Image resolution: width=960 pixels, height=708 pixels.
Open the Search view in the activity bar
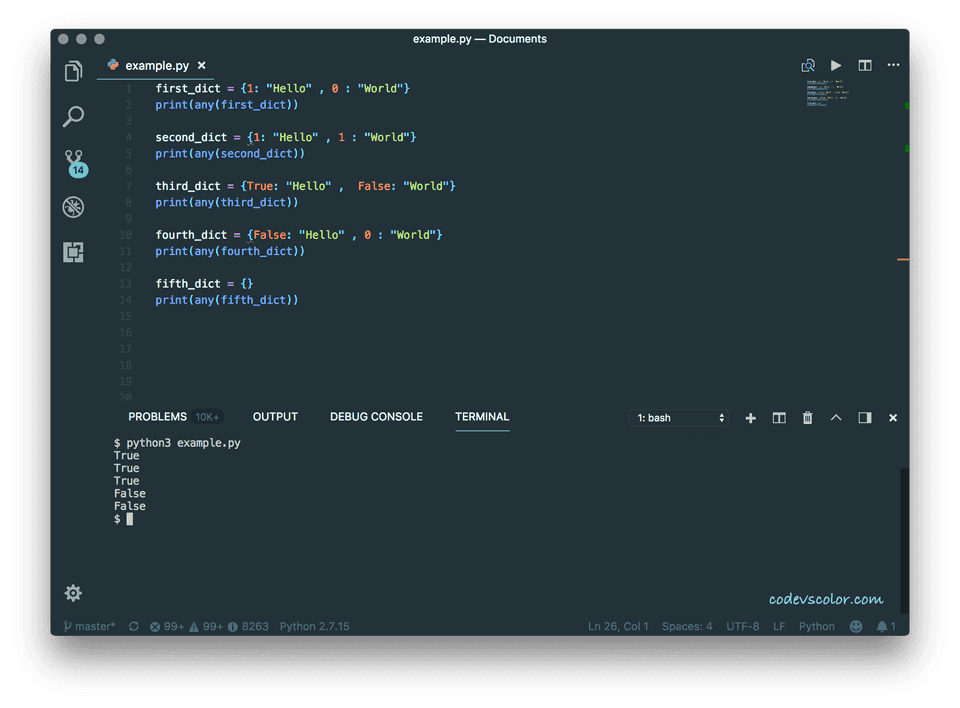73,117
